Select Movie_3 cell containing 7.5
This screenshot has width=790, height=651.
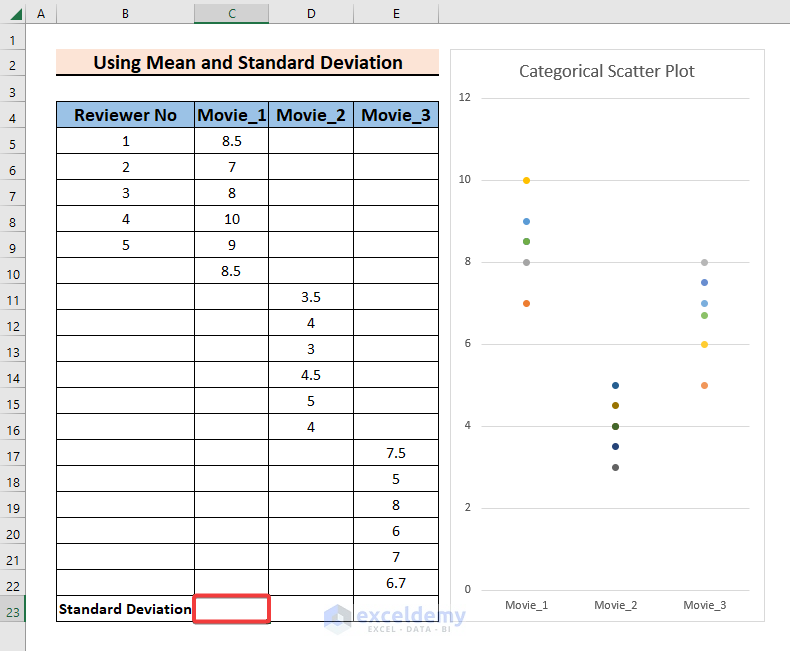pos(397,453)
